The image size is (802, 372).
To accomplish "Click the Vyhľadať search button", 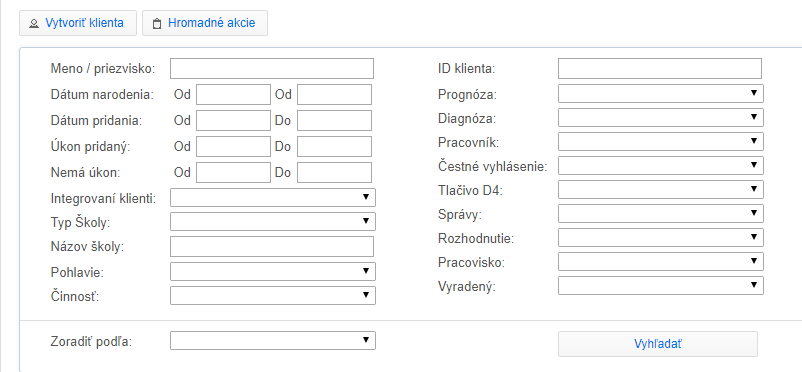I will [x=658, y=344].
